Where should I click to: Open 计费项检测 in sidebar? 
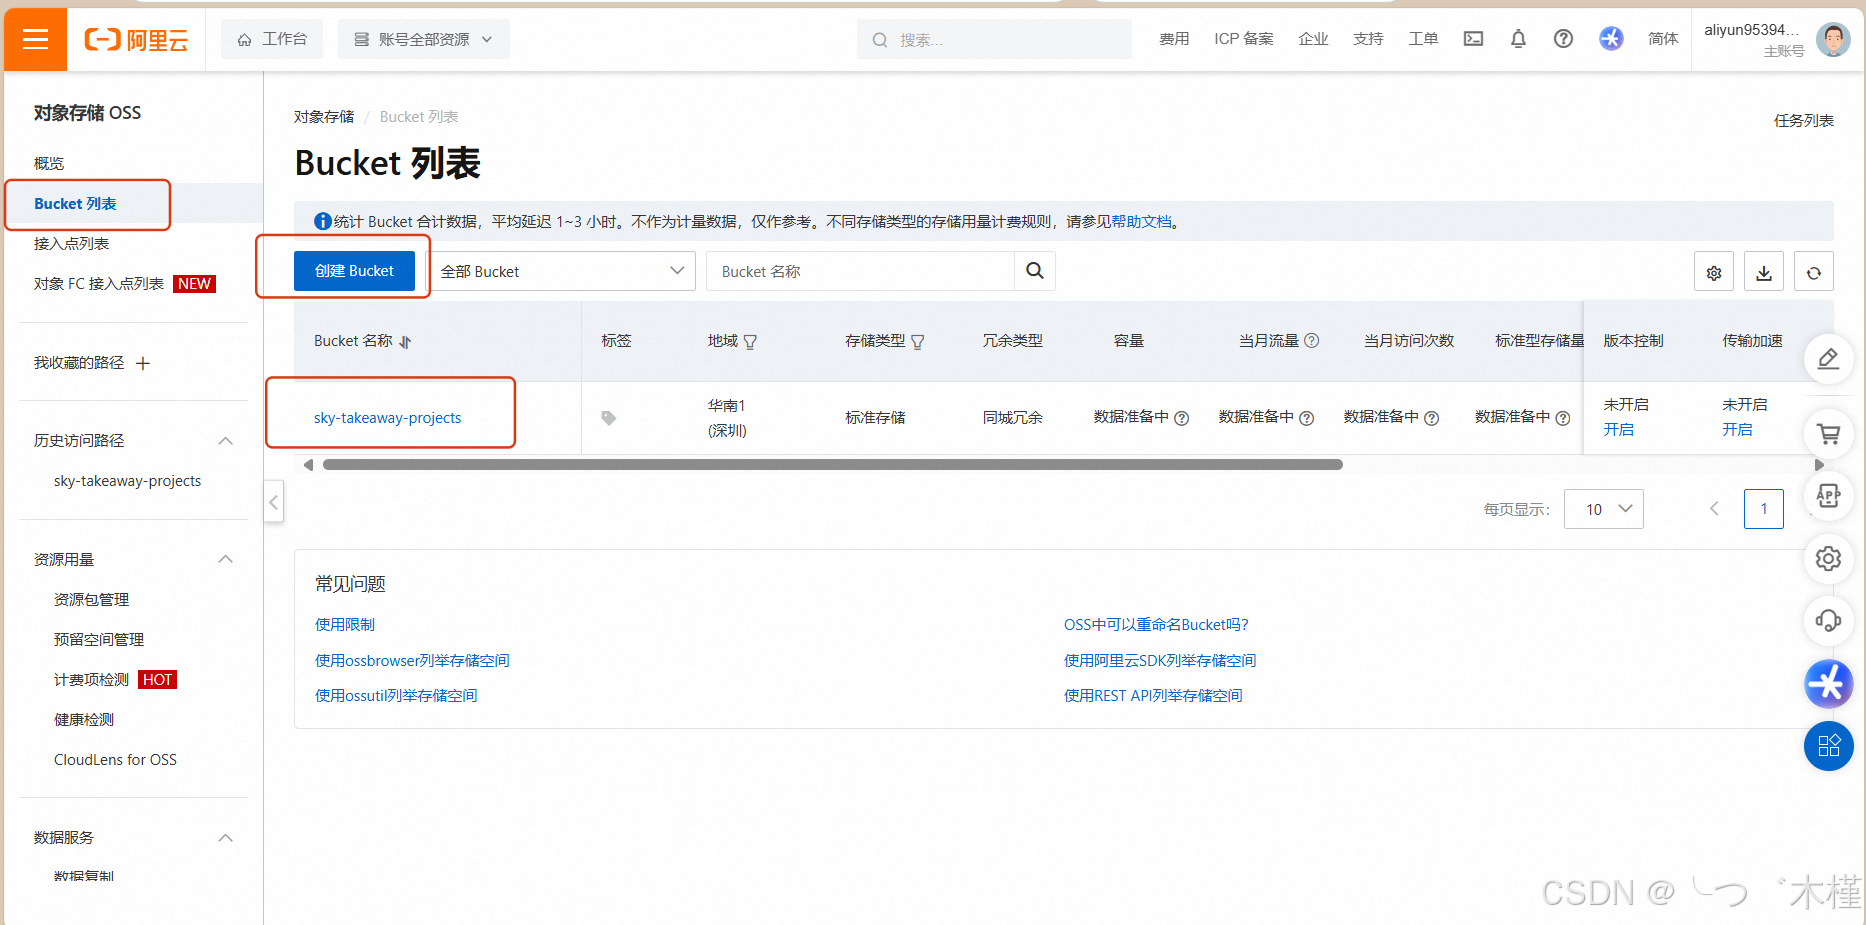(x=91, y=679)
